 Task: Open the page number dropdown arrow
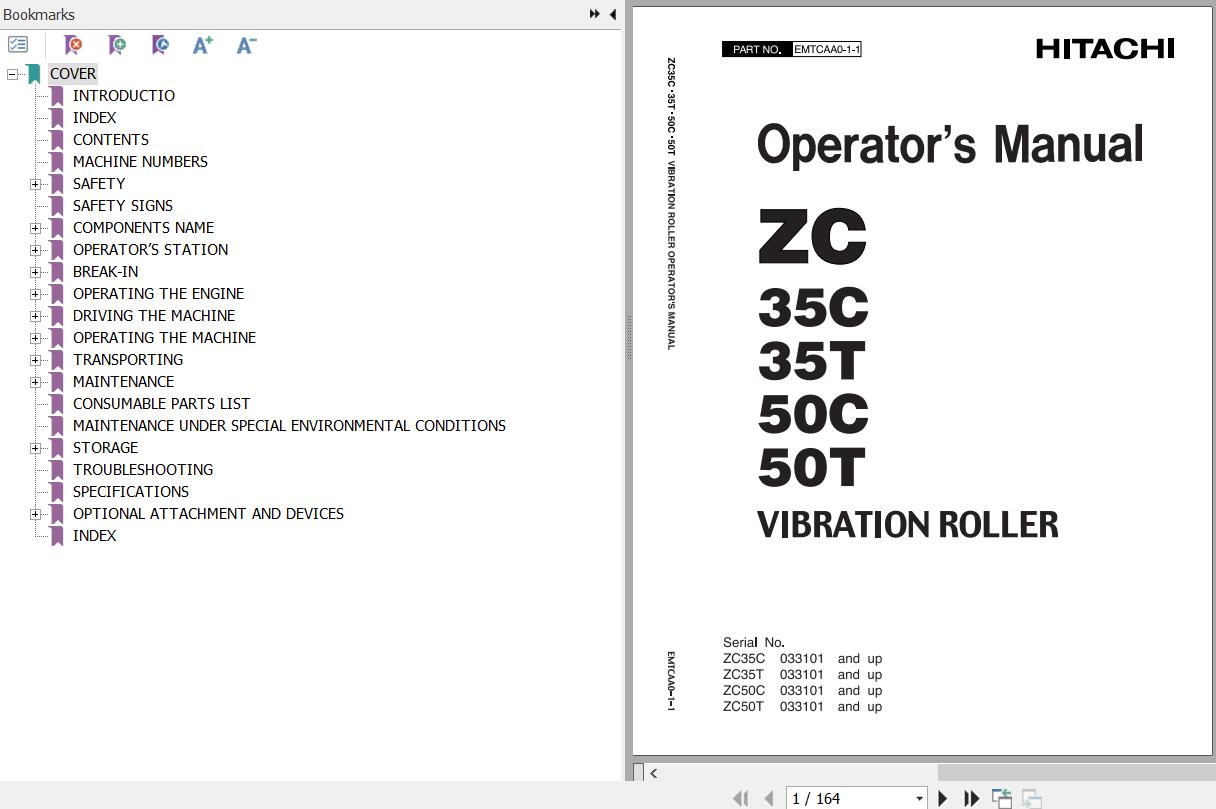pyautogui.click(x=919, y=798)
